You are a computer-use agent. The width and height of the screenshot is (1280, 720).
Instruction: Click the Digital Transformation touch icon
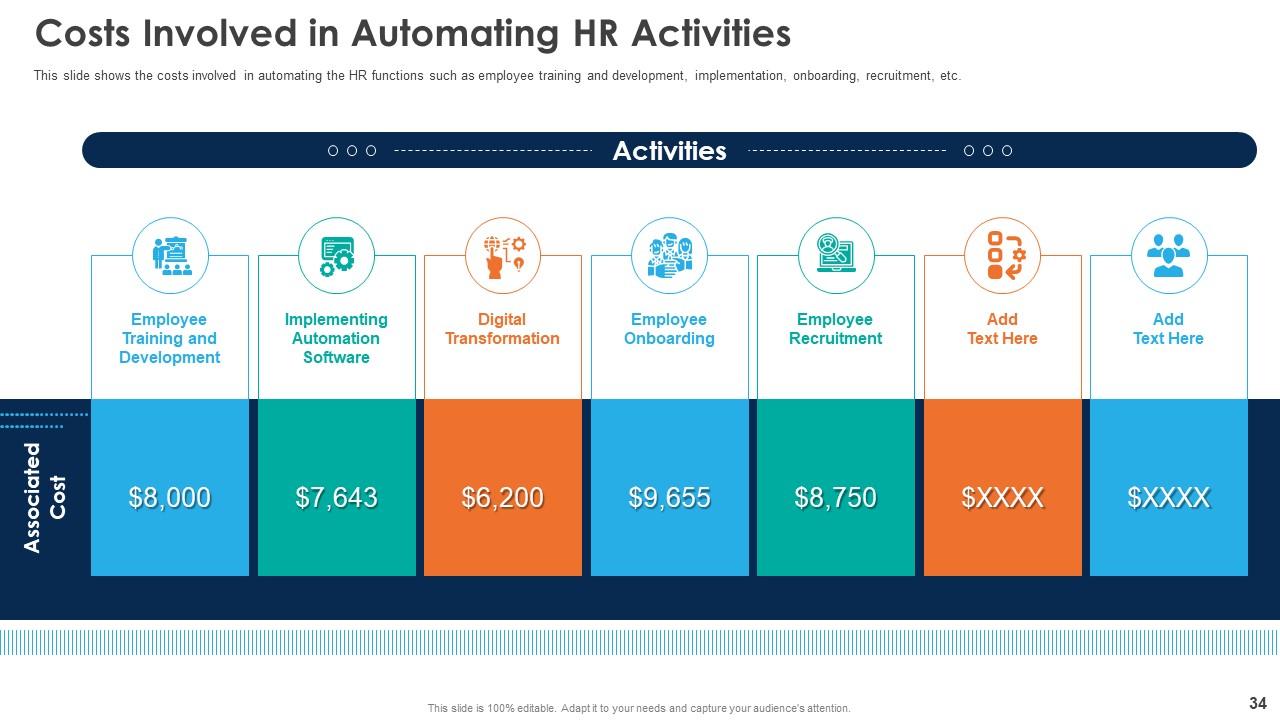(503, 255)
